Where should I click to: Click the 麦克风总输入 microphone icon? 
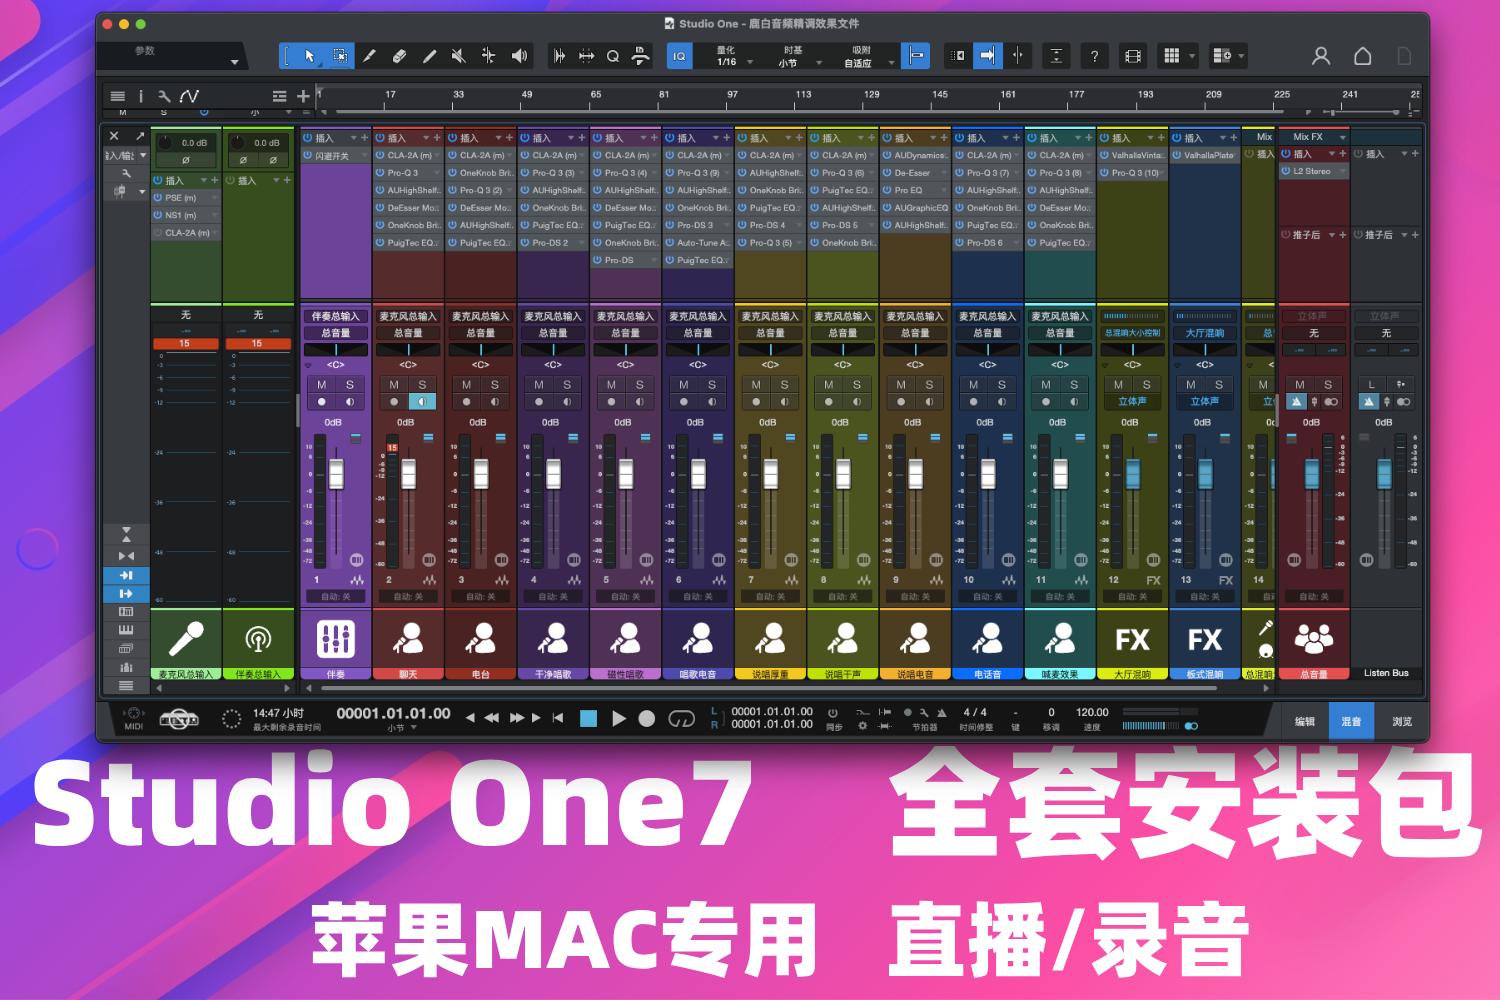click(x=186, y=638)
